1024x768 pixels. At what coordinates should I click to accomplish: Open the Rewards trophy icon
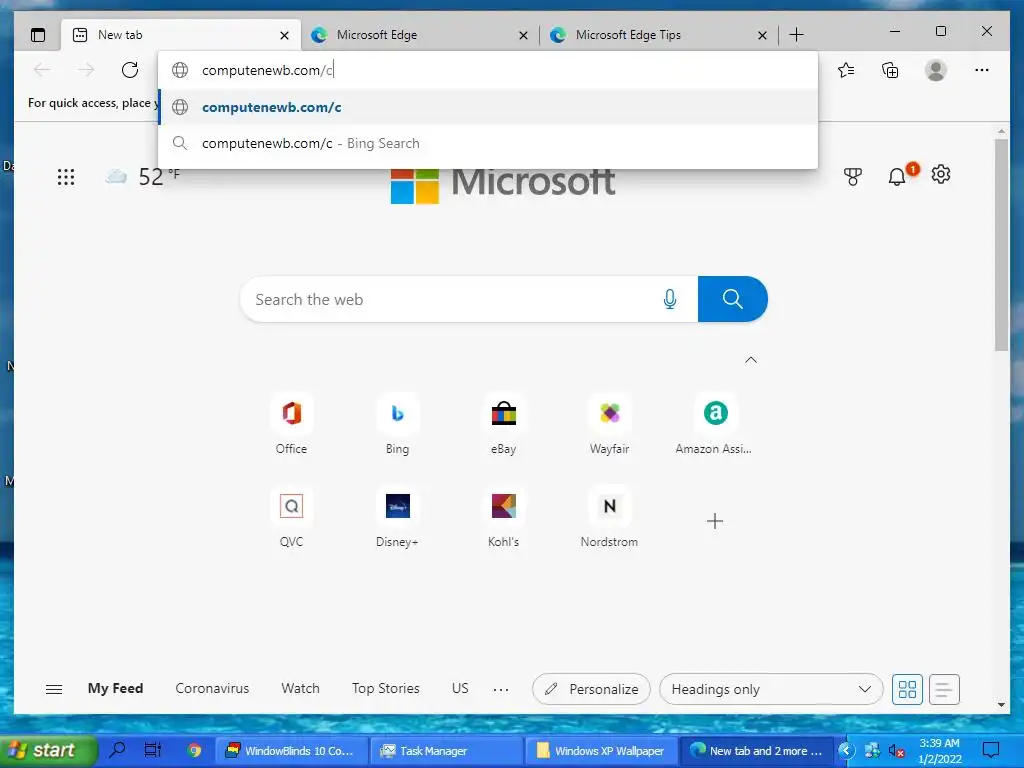pos(852,176)
